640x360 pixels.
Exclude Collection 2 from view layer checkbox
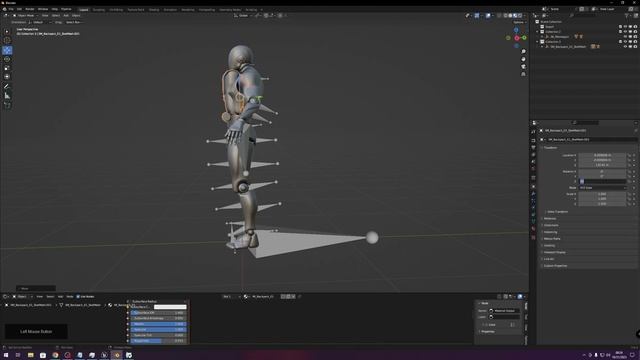pyautogui.click(x=620, y=31)
